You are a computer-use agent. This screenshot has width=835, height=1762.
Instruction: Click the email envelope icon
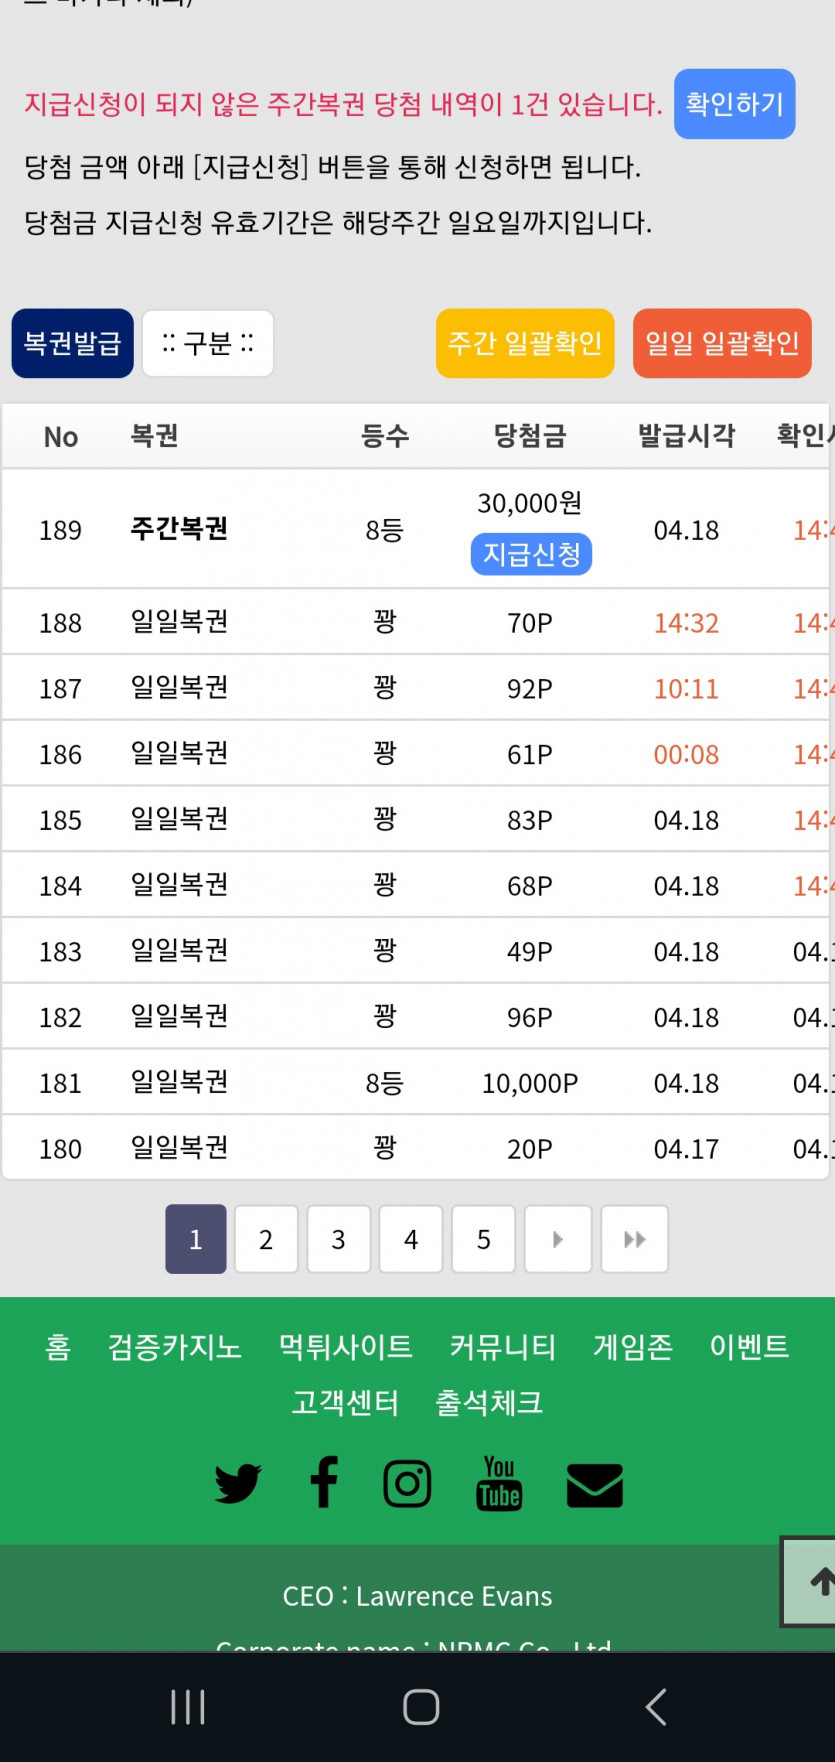point(594,1485)
